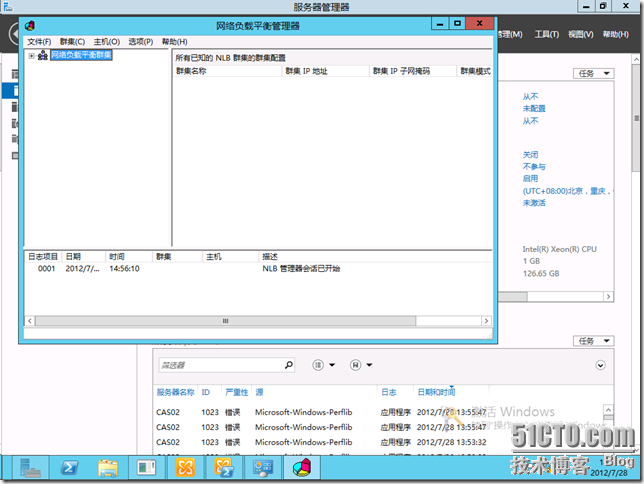Click the 主机 log column header

[x=230, y=257]
